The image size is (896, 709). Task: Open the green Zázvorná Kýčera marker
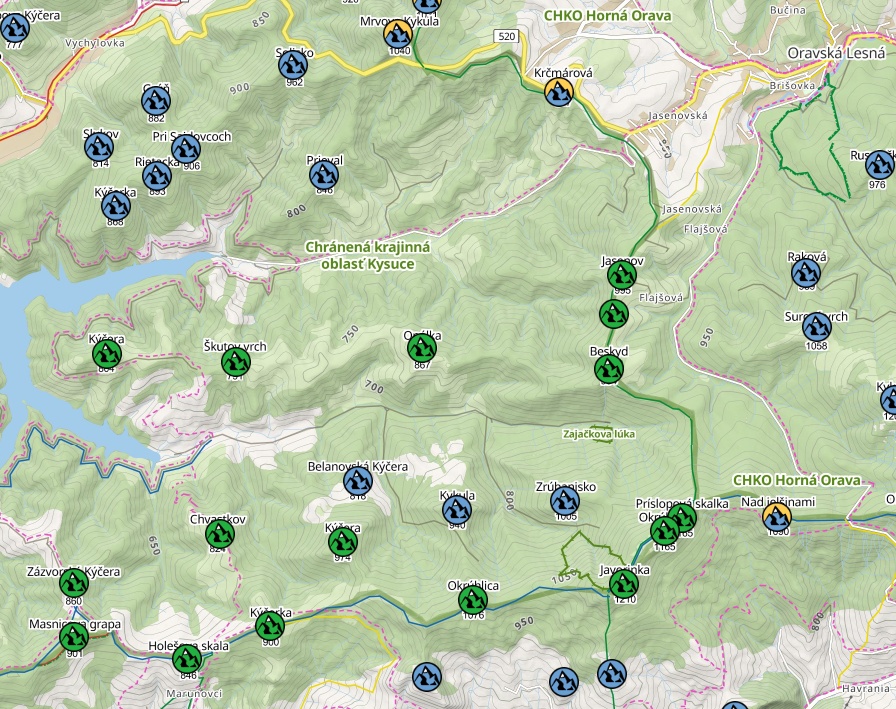coord(73,584)
